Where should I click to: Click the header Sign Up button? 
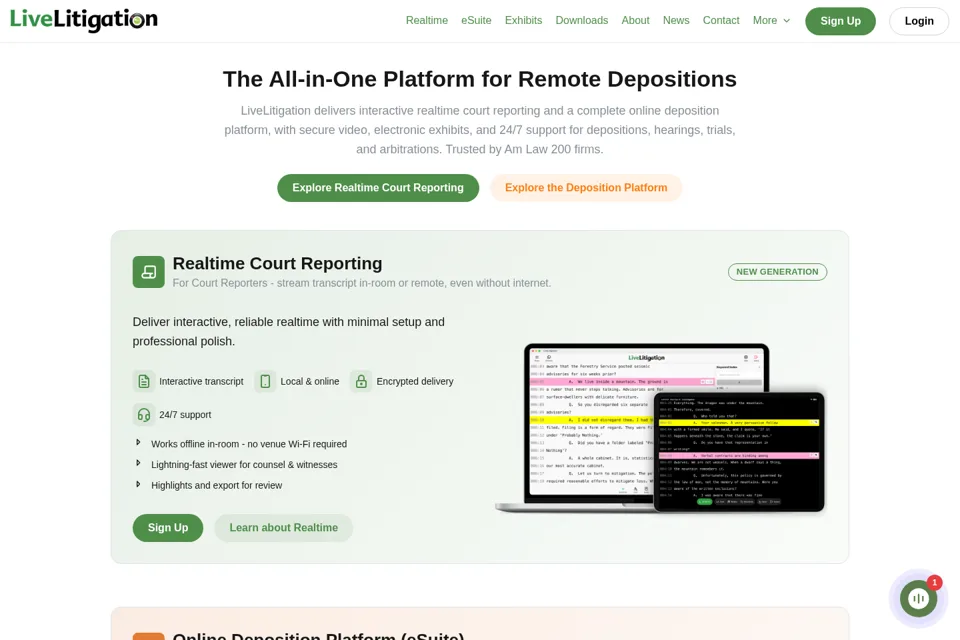[840, 21]
